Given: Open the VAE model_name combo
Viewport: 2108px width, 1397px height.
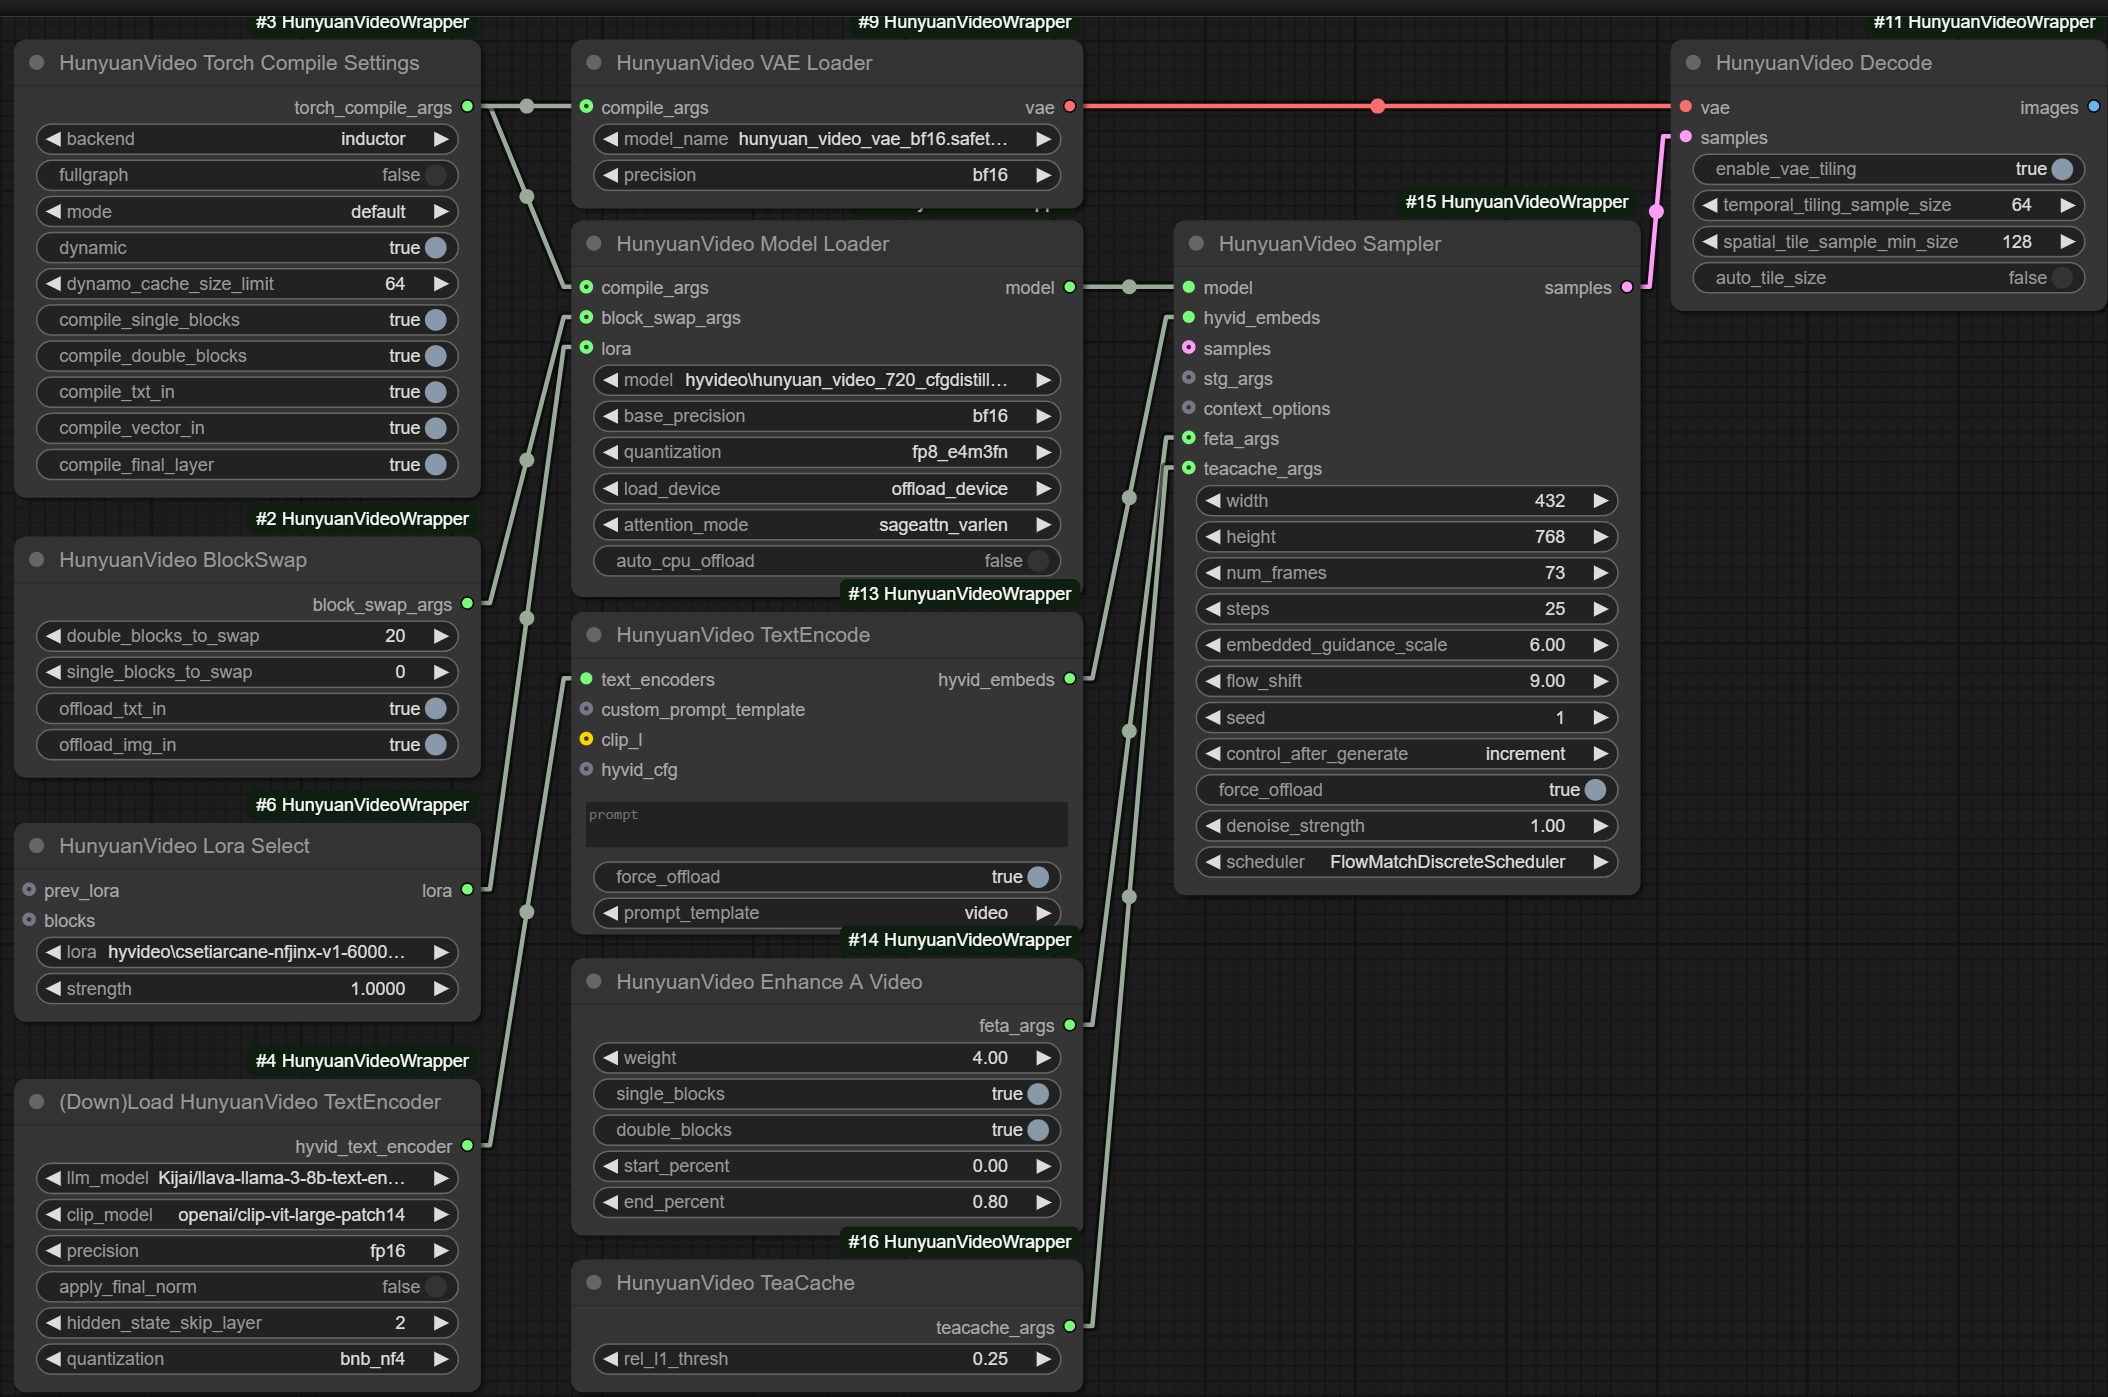Looking at the screenshot, I should [827, 139].
